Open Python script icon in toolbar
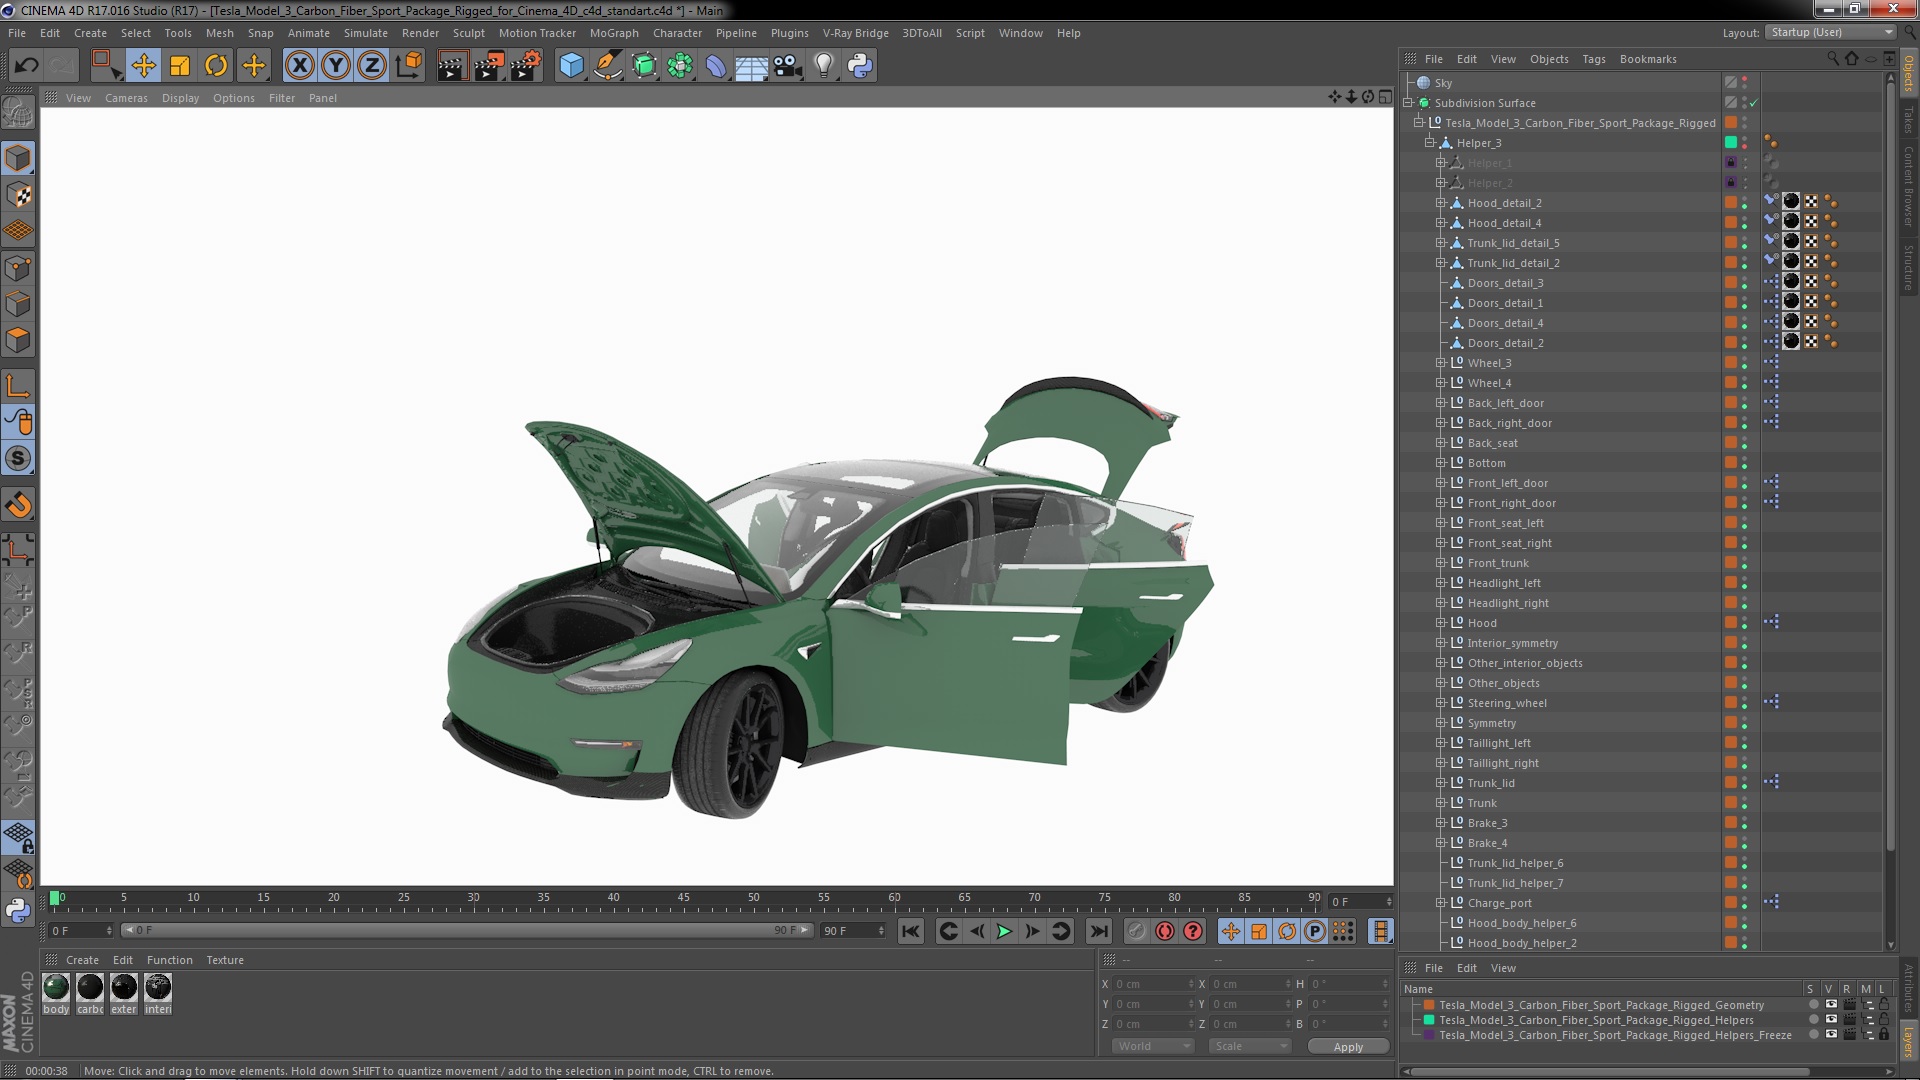1920x1080 pixels. (860, 66)
